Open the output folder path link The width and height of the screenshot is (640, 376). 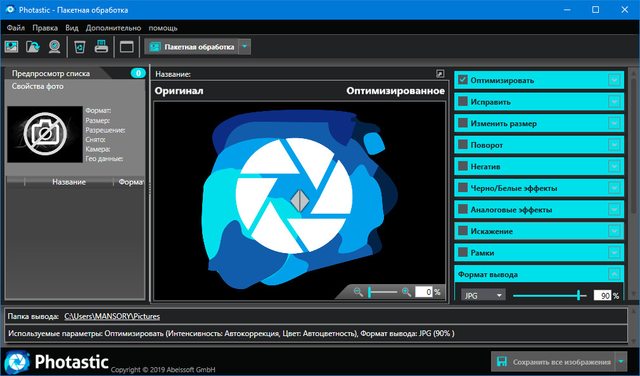click(112, 316)
